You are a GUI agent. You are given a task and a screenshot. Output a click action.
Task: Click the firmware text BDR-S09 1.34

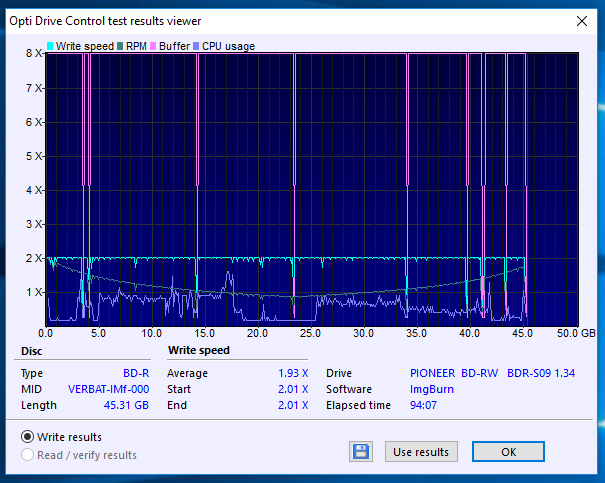pos(541,373)
